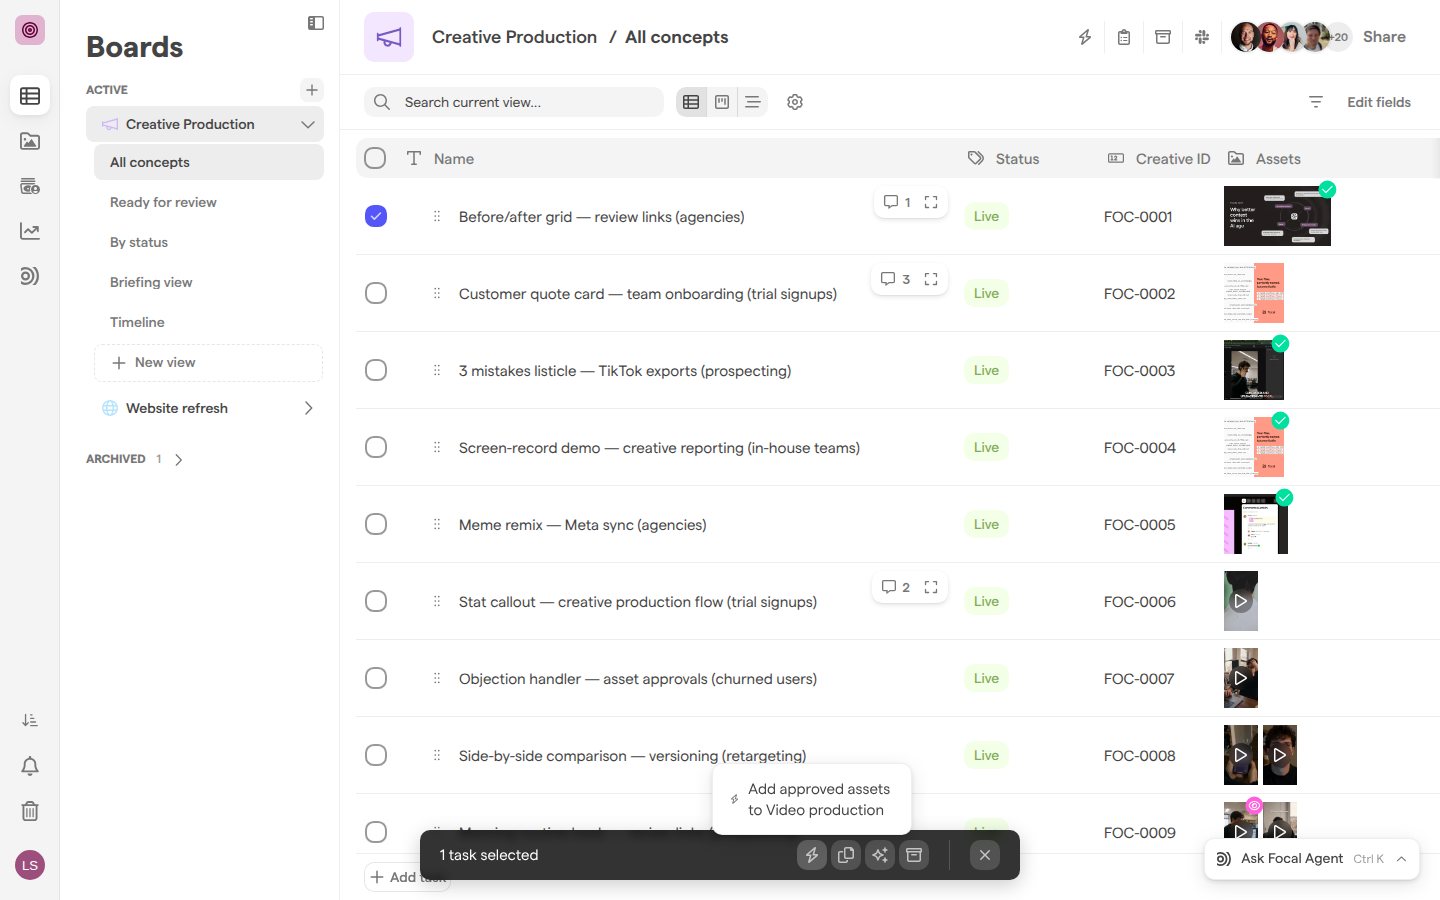This screenshot has height=900, width=1440.
Task: Expand the Before/after grid row fullscreen icon
Action: pyautogui.click(x=931, y=202)
